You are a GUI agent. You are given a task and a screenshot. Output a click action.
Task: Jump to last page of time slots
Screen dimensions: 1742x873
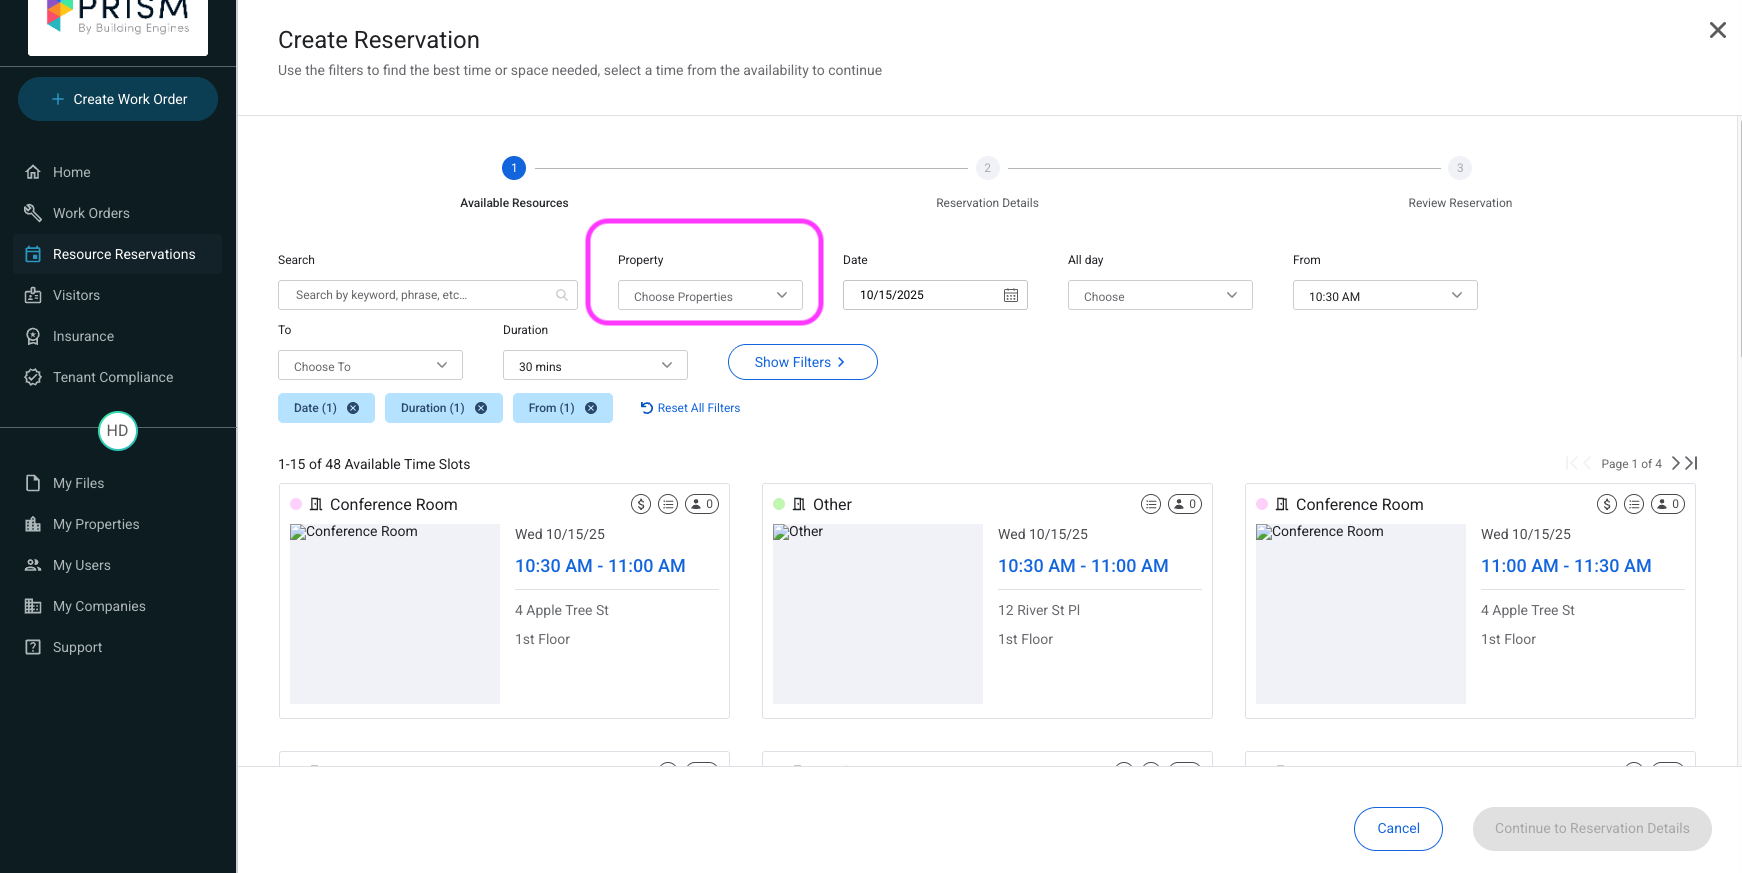pyautogui.click(x=1692, y=463)
